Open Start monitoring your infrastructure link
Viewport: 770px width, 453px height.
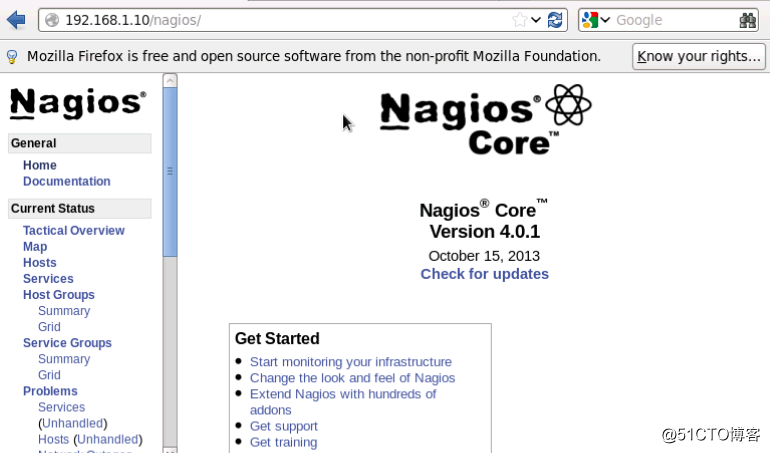click(x=351, y=362)
